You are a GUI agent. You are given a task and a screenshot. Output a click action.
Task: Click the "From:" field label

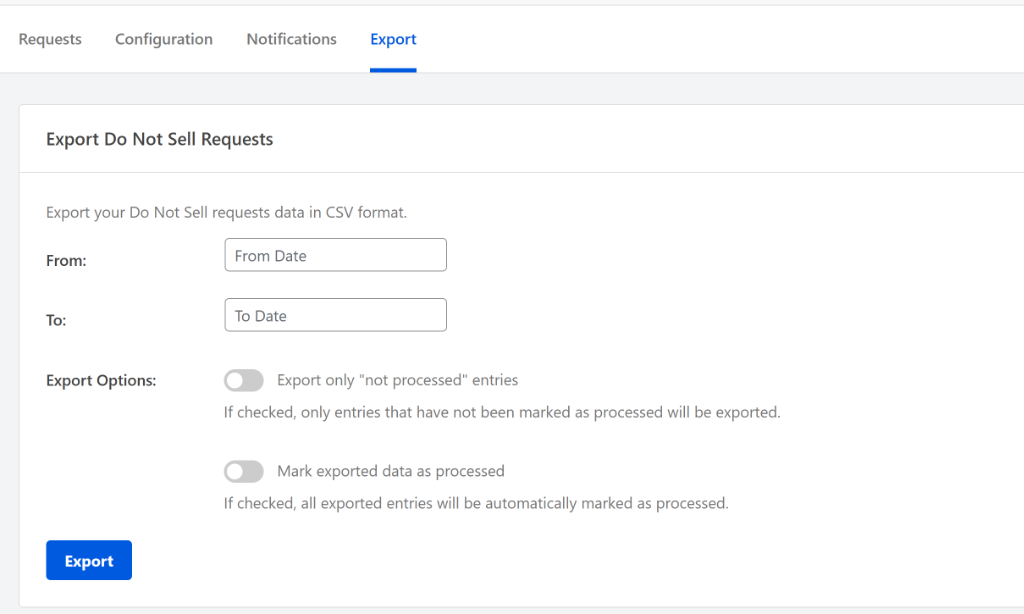tap(66, 260)
